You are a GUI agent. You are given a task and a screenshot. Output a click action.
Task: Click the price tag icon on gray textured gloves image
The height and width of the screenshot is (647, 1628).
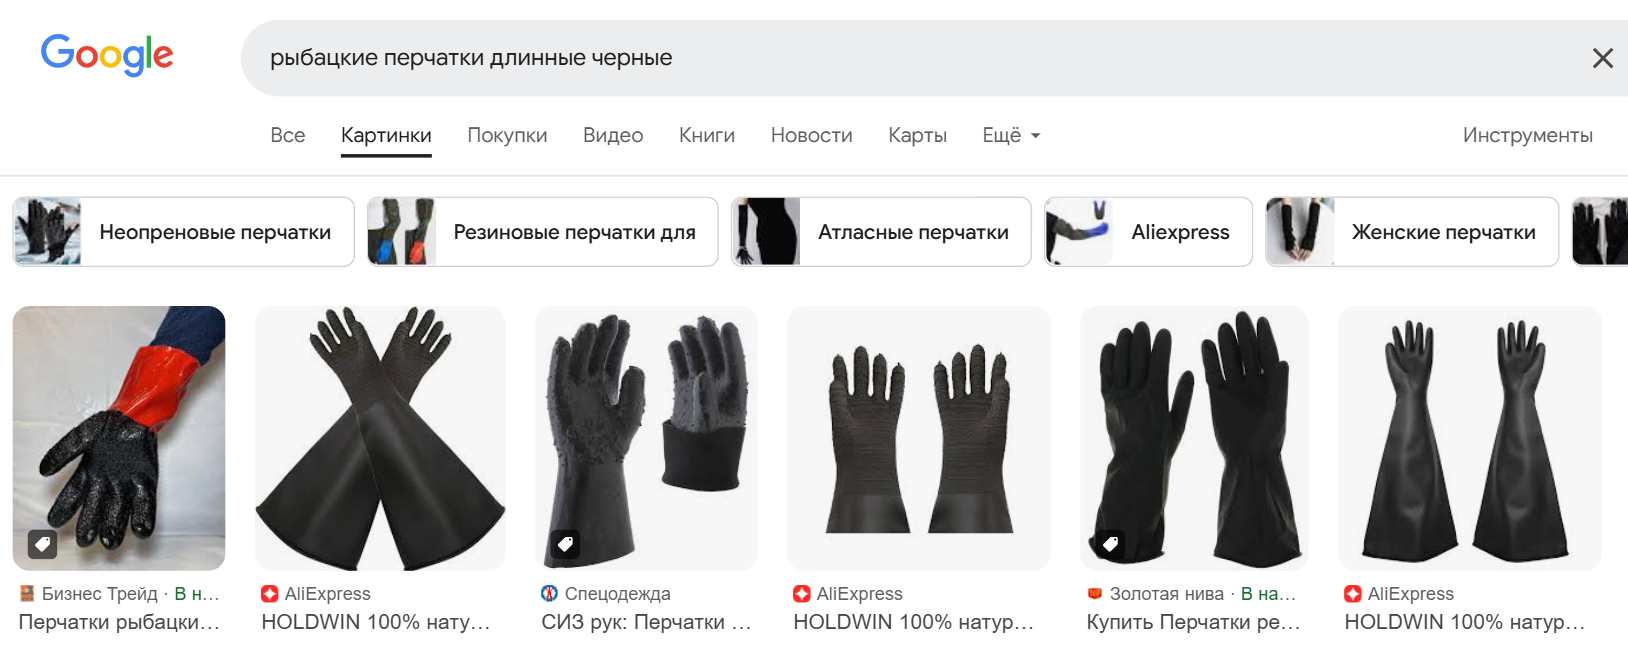[x=565, y=544]
